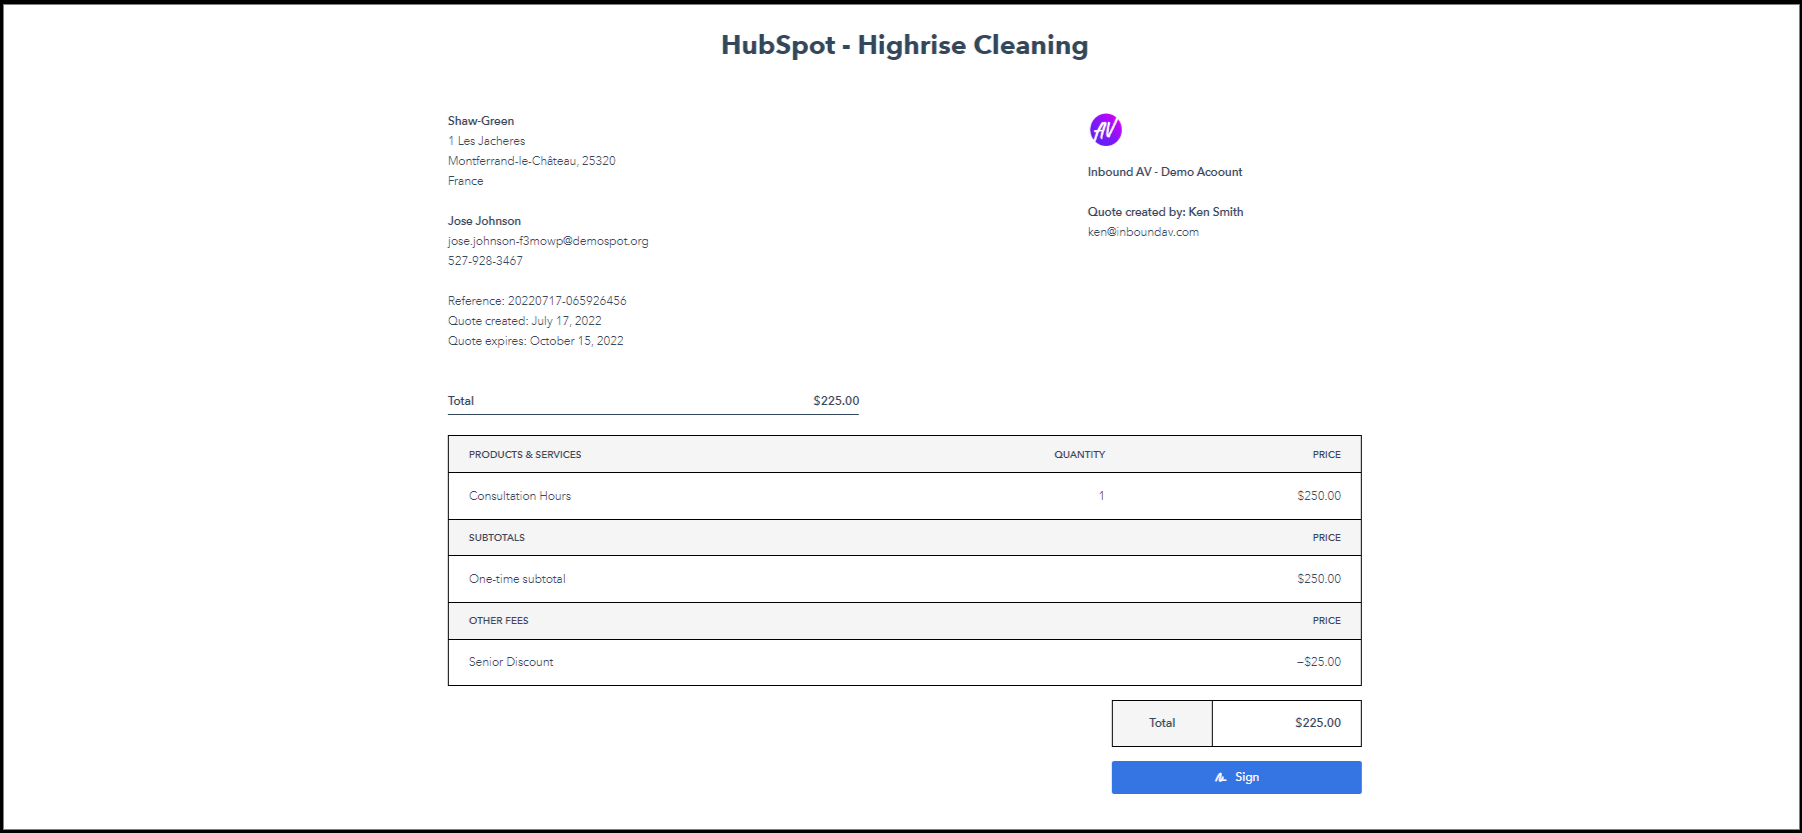This screenshot has height=833, width=1802.
Task: Click the SUBTOTALS section header
Action: coord(497,538)
